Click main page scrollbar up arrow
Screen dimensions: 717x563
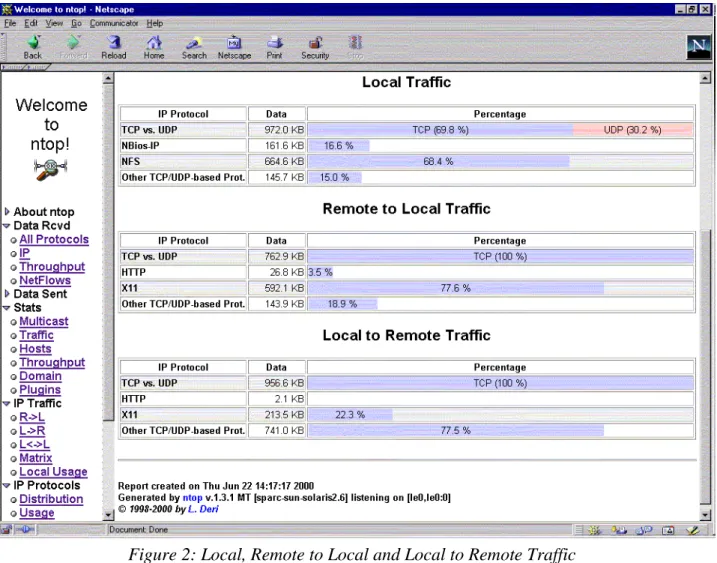pyautogui.click(x=705, y=78)
